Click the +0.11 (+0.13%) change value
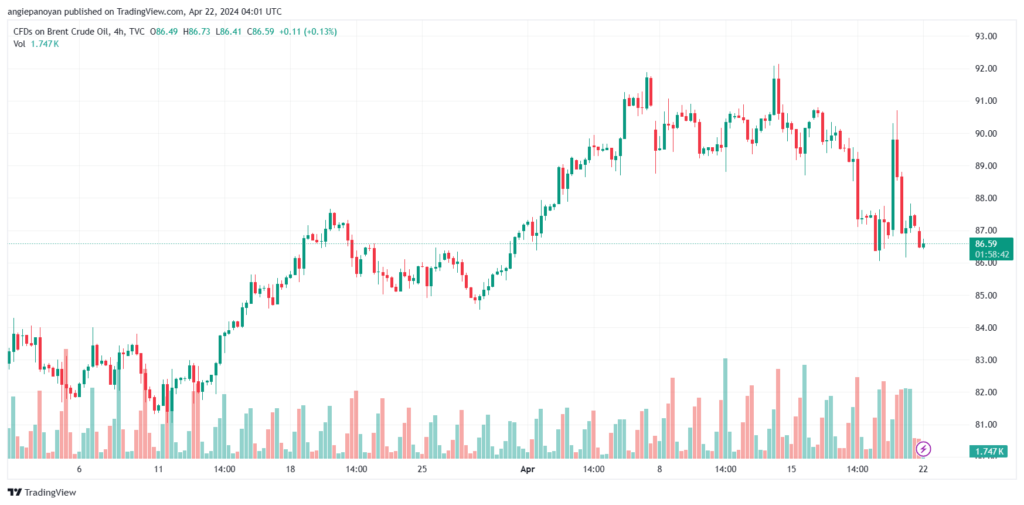The height and width of the screenshot is (505, 1024). pos(309,31)
